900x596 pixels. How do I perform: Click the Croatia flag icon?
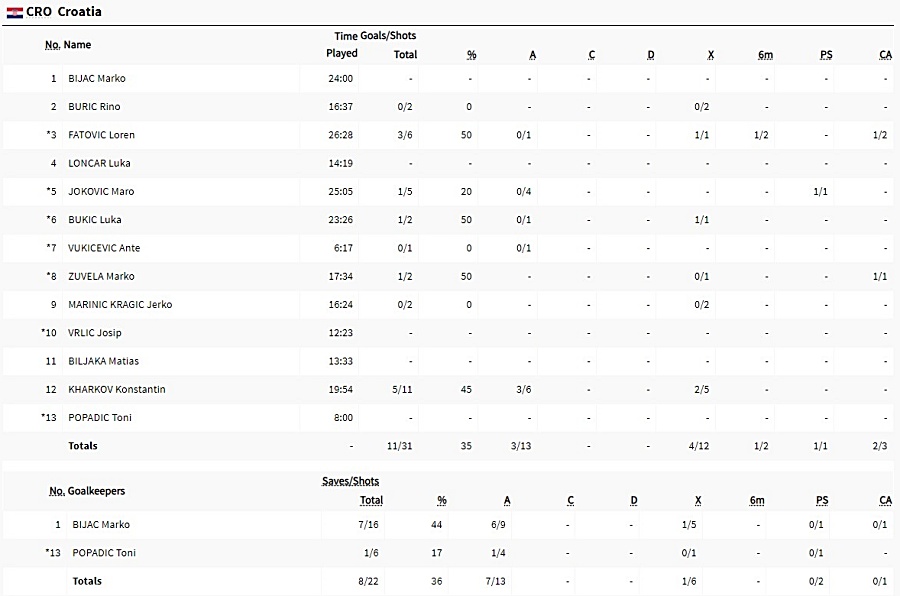point(14,13)
